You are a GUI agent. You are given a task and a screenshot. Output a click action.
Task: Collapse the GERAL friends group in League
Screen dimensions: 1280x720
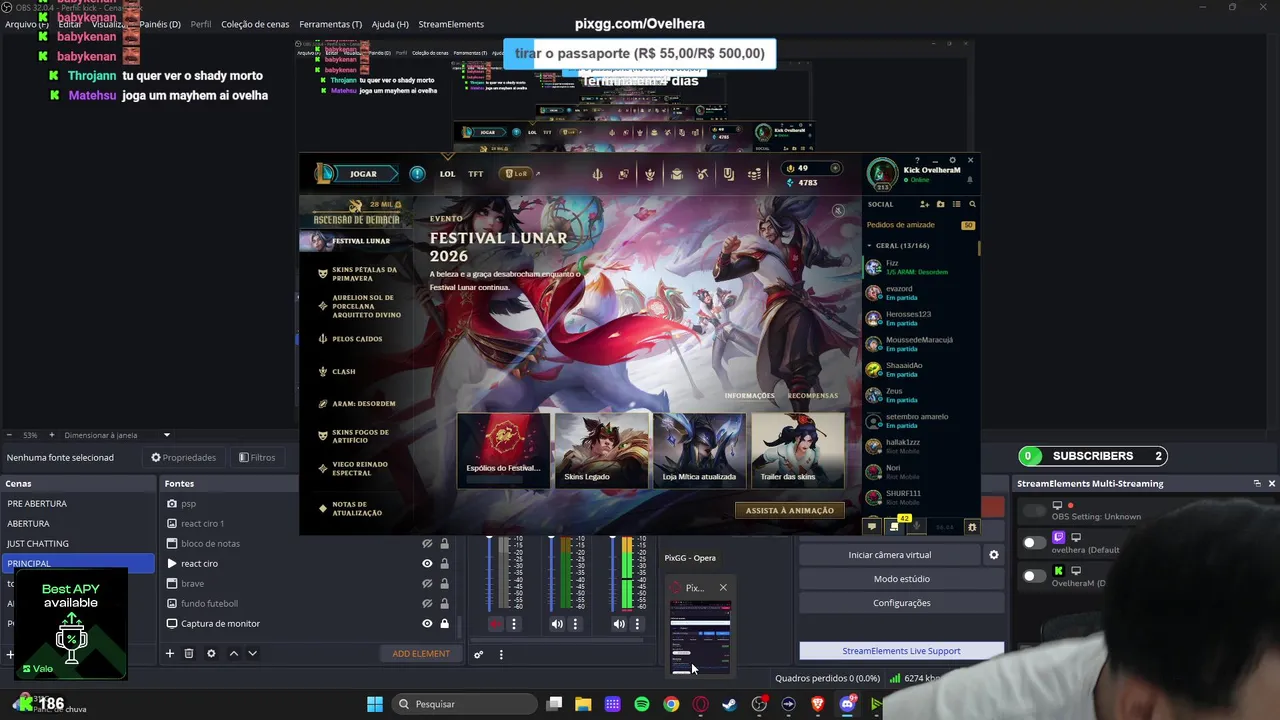coord(869,245)
